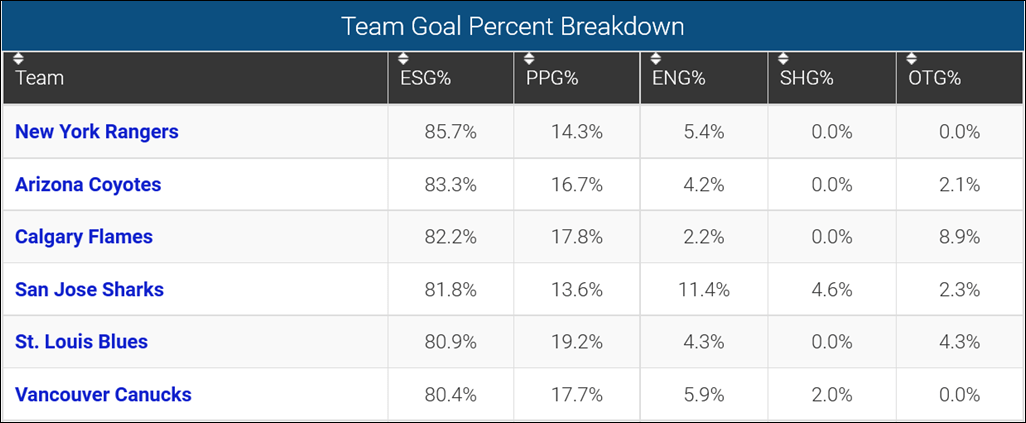Sort table by the ESG% column label

pos(425,79)
